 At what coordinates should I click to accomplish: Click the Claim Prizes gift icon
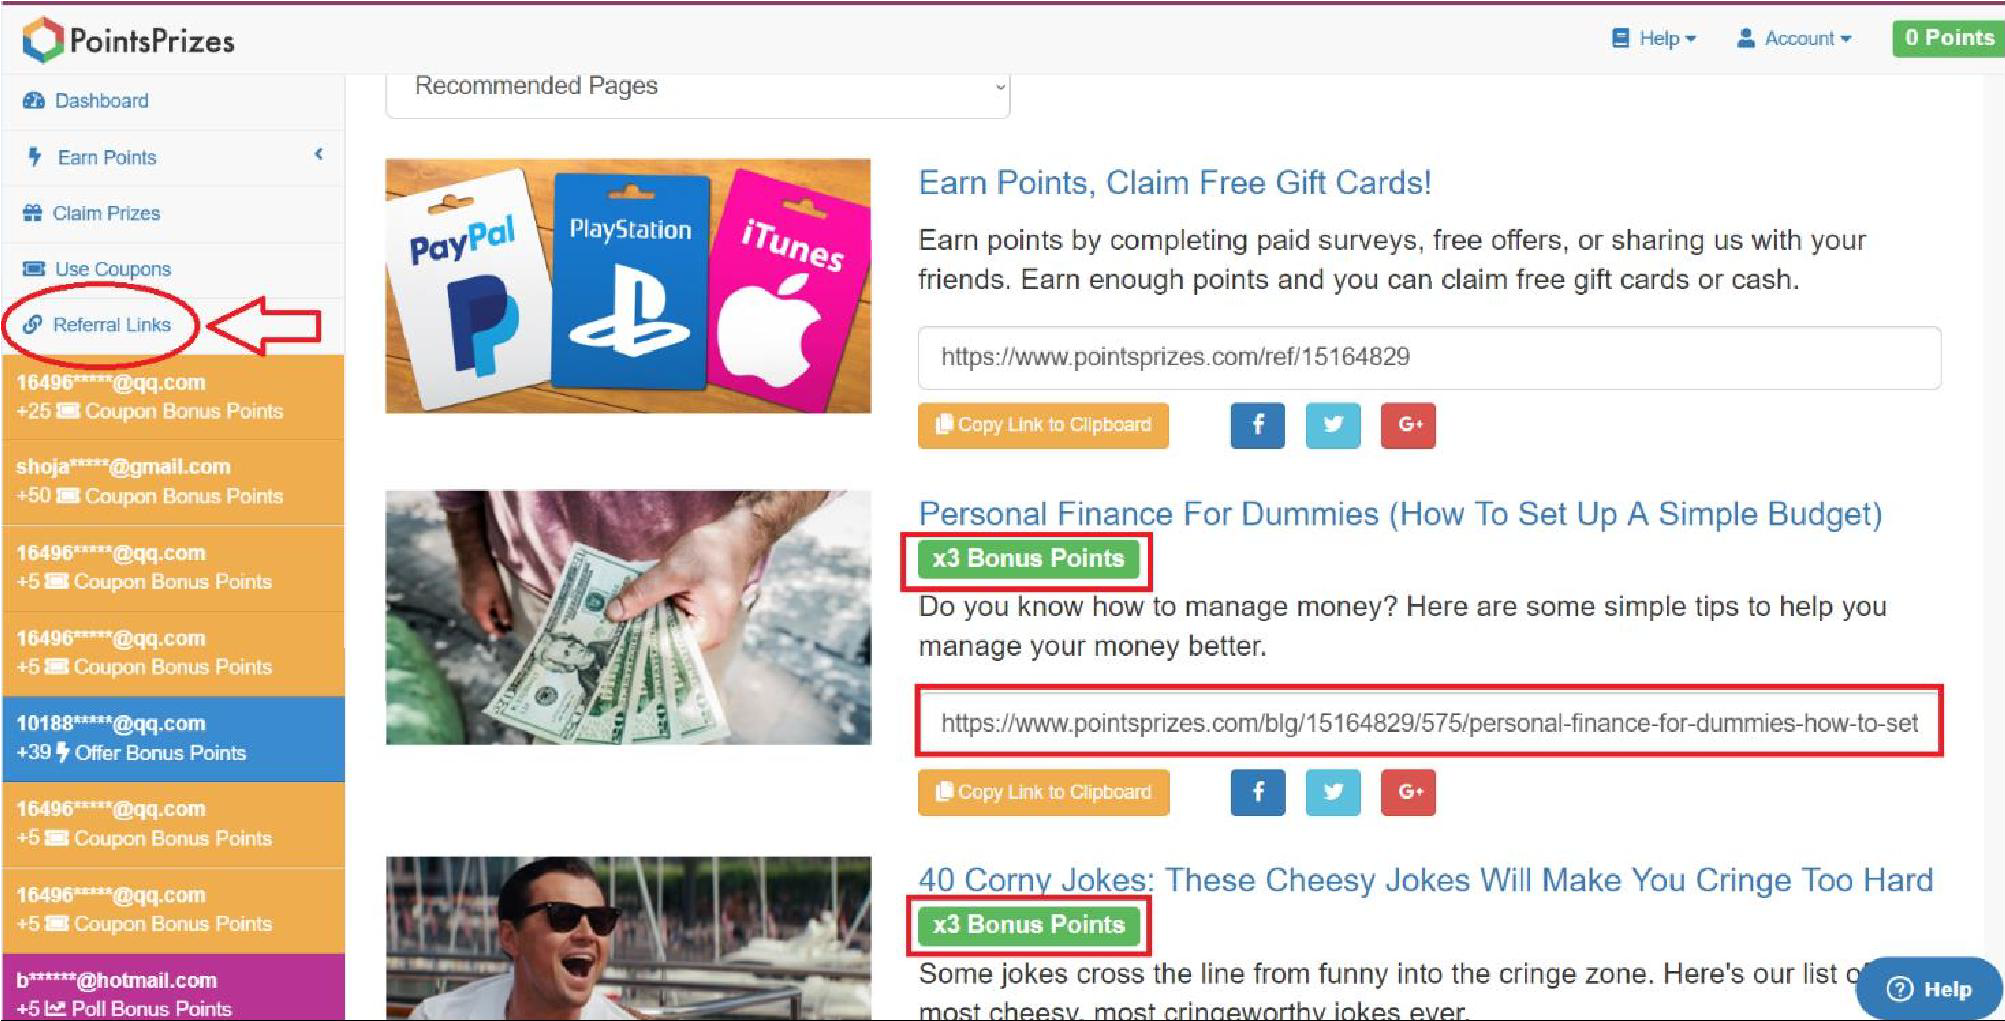point(32,213)
